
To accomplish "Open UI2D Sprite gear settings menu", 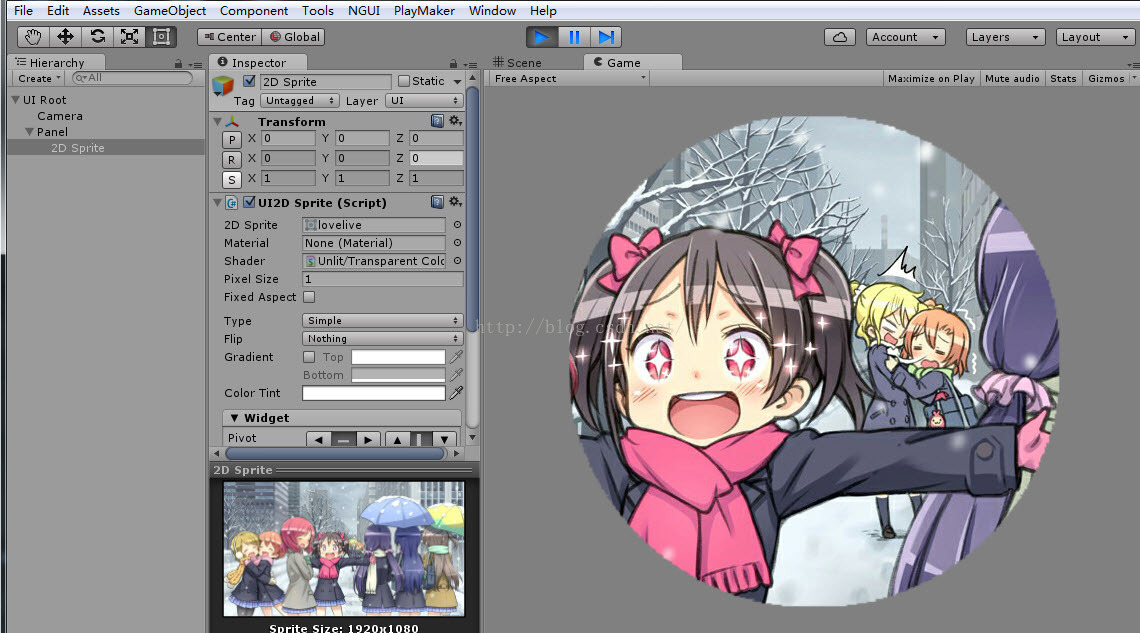I will coord(455,202).
